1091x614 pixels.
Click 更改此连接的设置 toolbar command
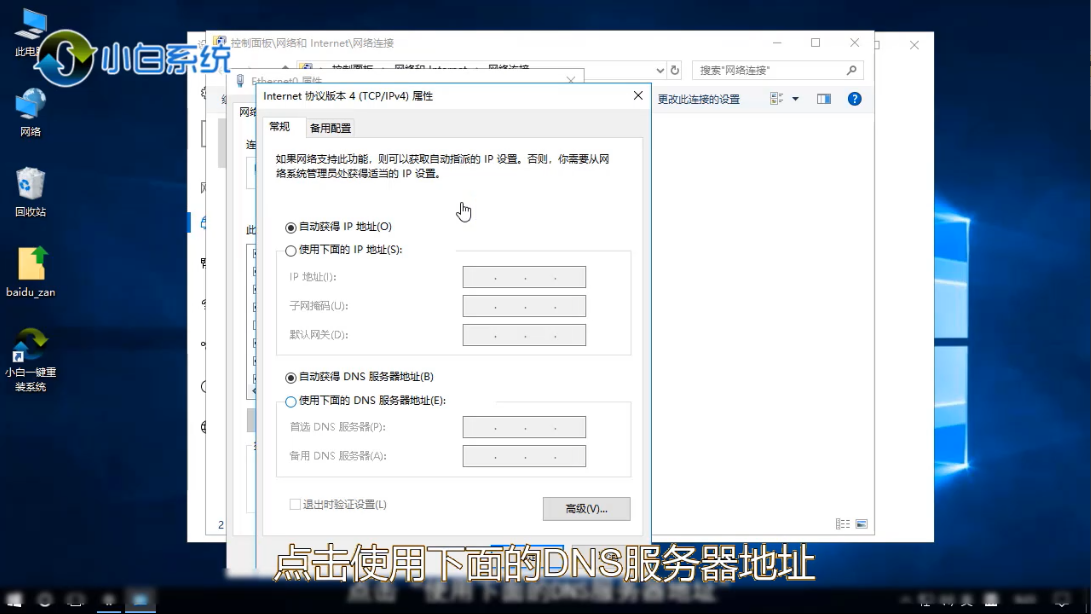[698, 99]
